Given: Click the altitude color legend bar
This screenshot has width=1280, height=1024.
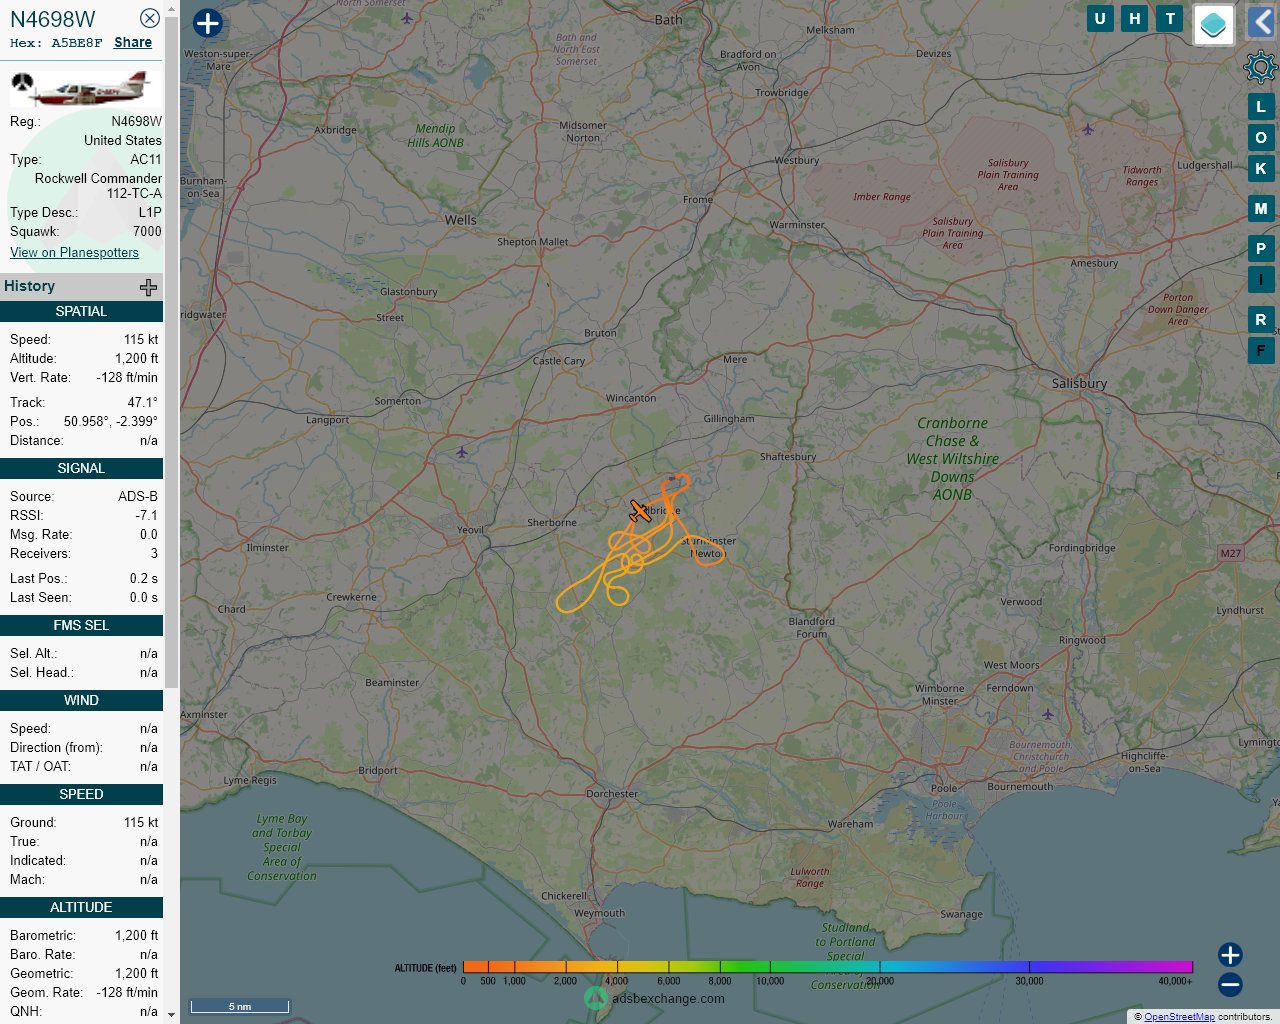Looking at the screenshot, I should point(828,967).
